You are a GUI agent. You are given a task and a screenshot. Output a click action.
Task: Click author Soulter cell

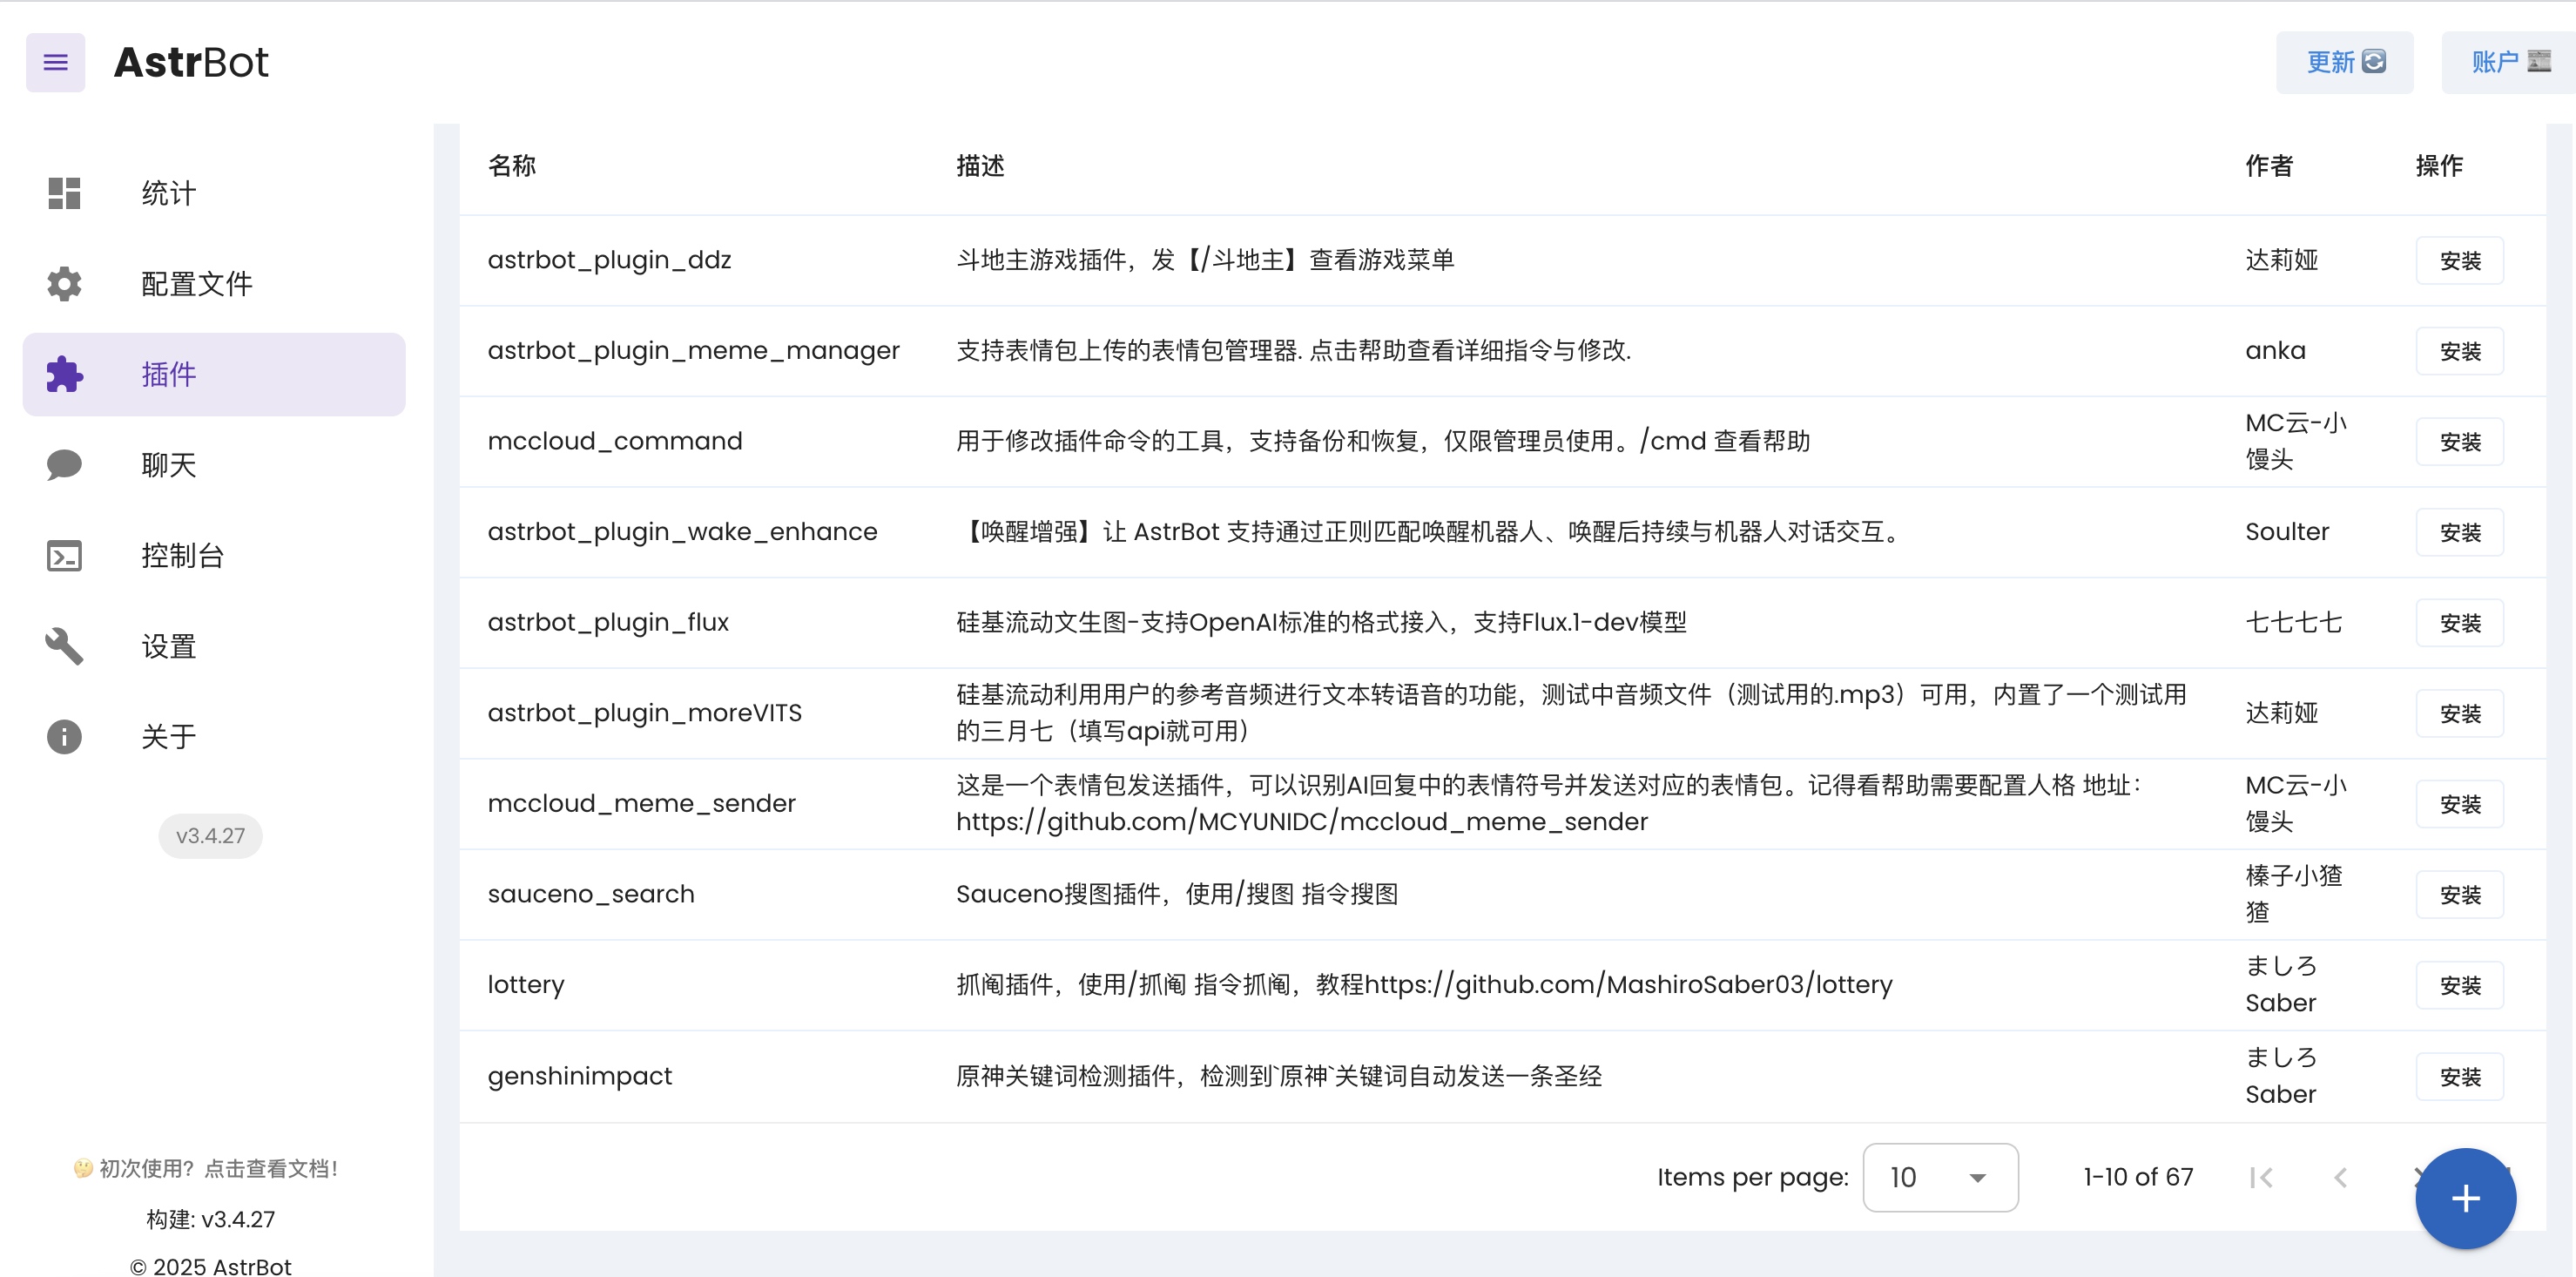(2287, 532)
